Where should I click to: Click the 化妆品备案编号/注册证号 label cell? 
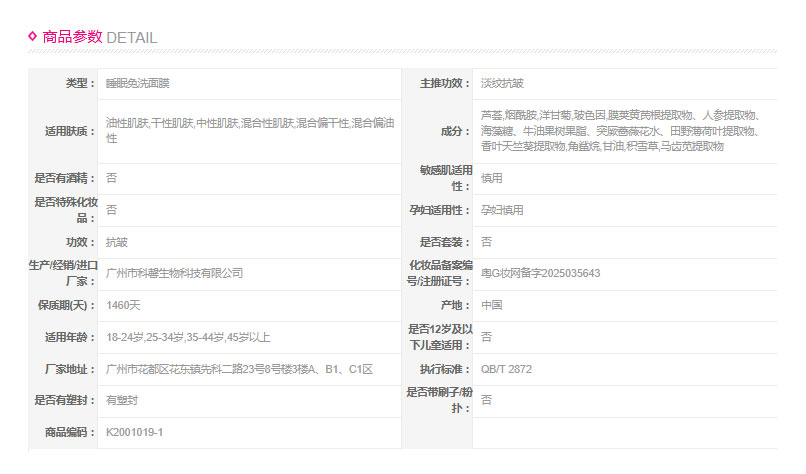tap(438, 273)
